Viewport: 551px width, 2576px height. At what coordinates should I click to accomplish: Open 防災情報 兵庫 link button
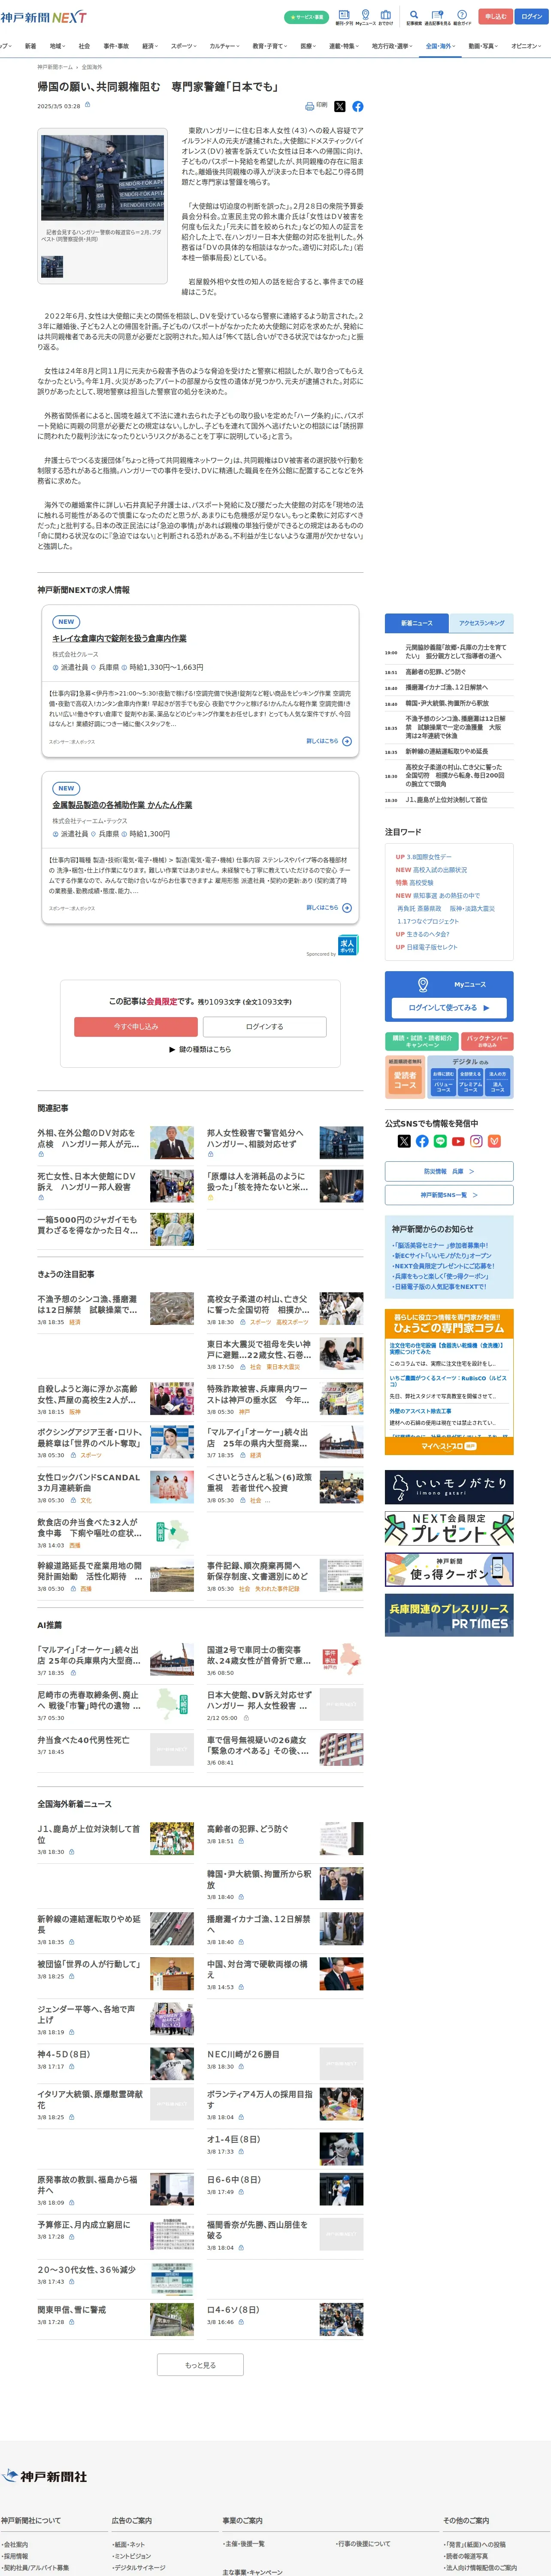(449, 1171)
